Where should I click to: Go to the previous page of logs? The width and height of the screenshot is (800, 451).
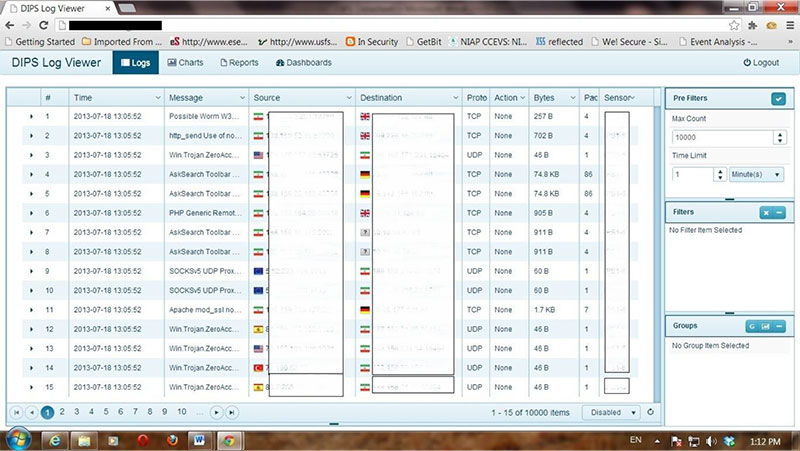point(32,412)
